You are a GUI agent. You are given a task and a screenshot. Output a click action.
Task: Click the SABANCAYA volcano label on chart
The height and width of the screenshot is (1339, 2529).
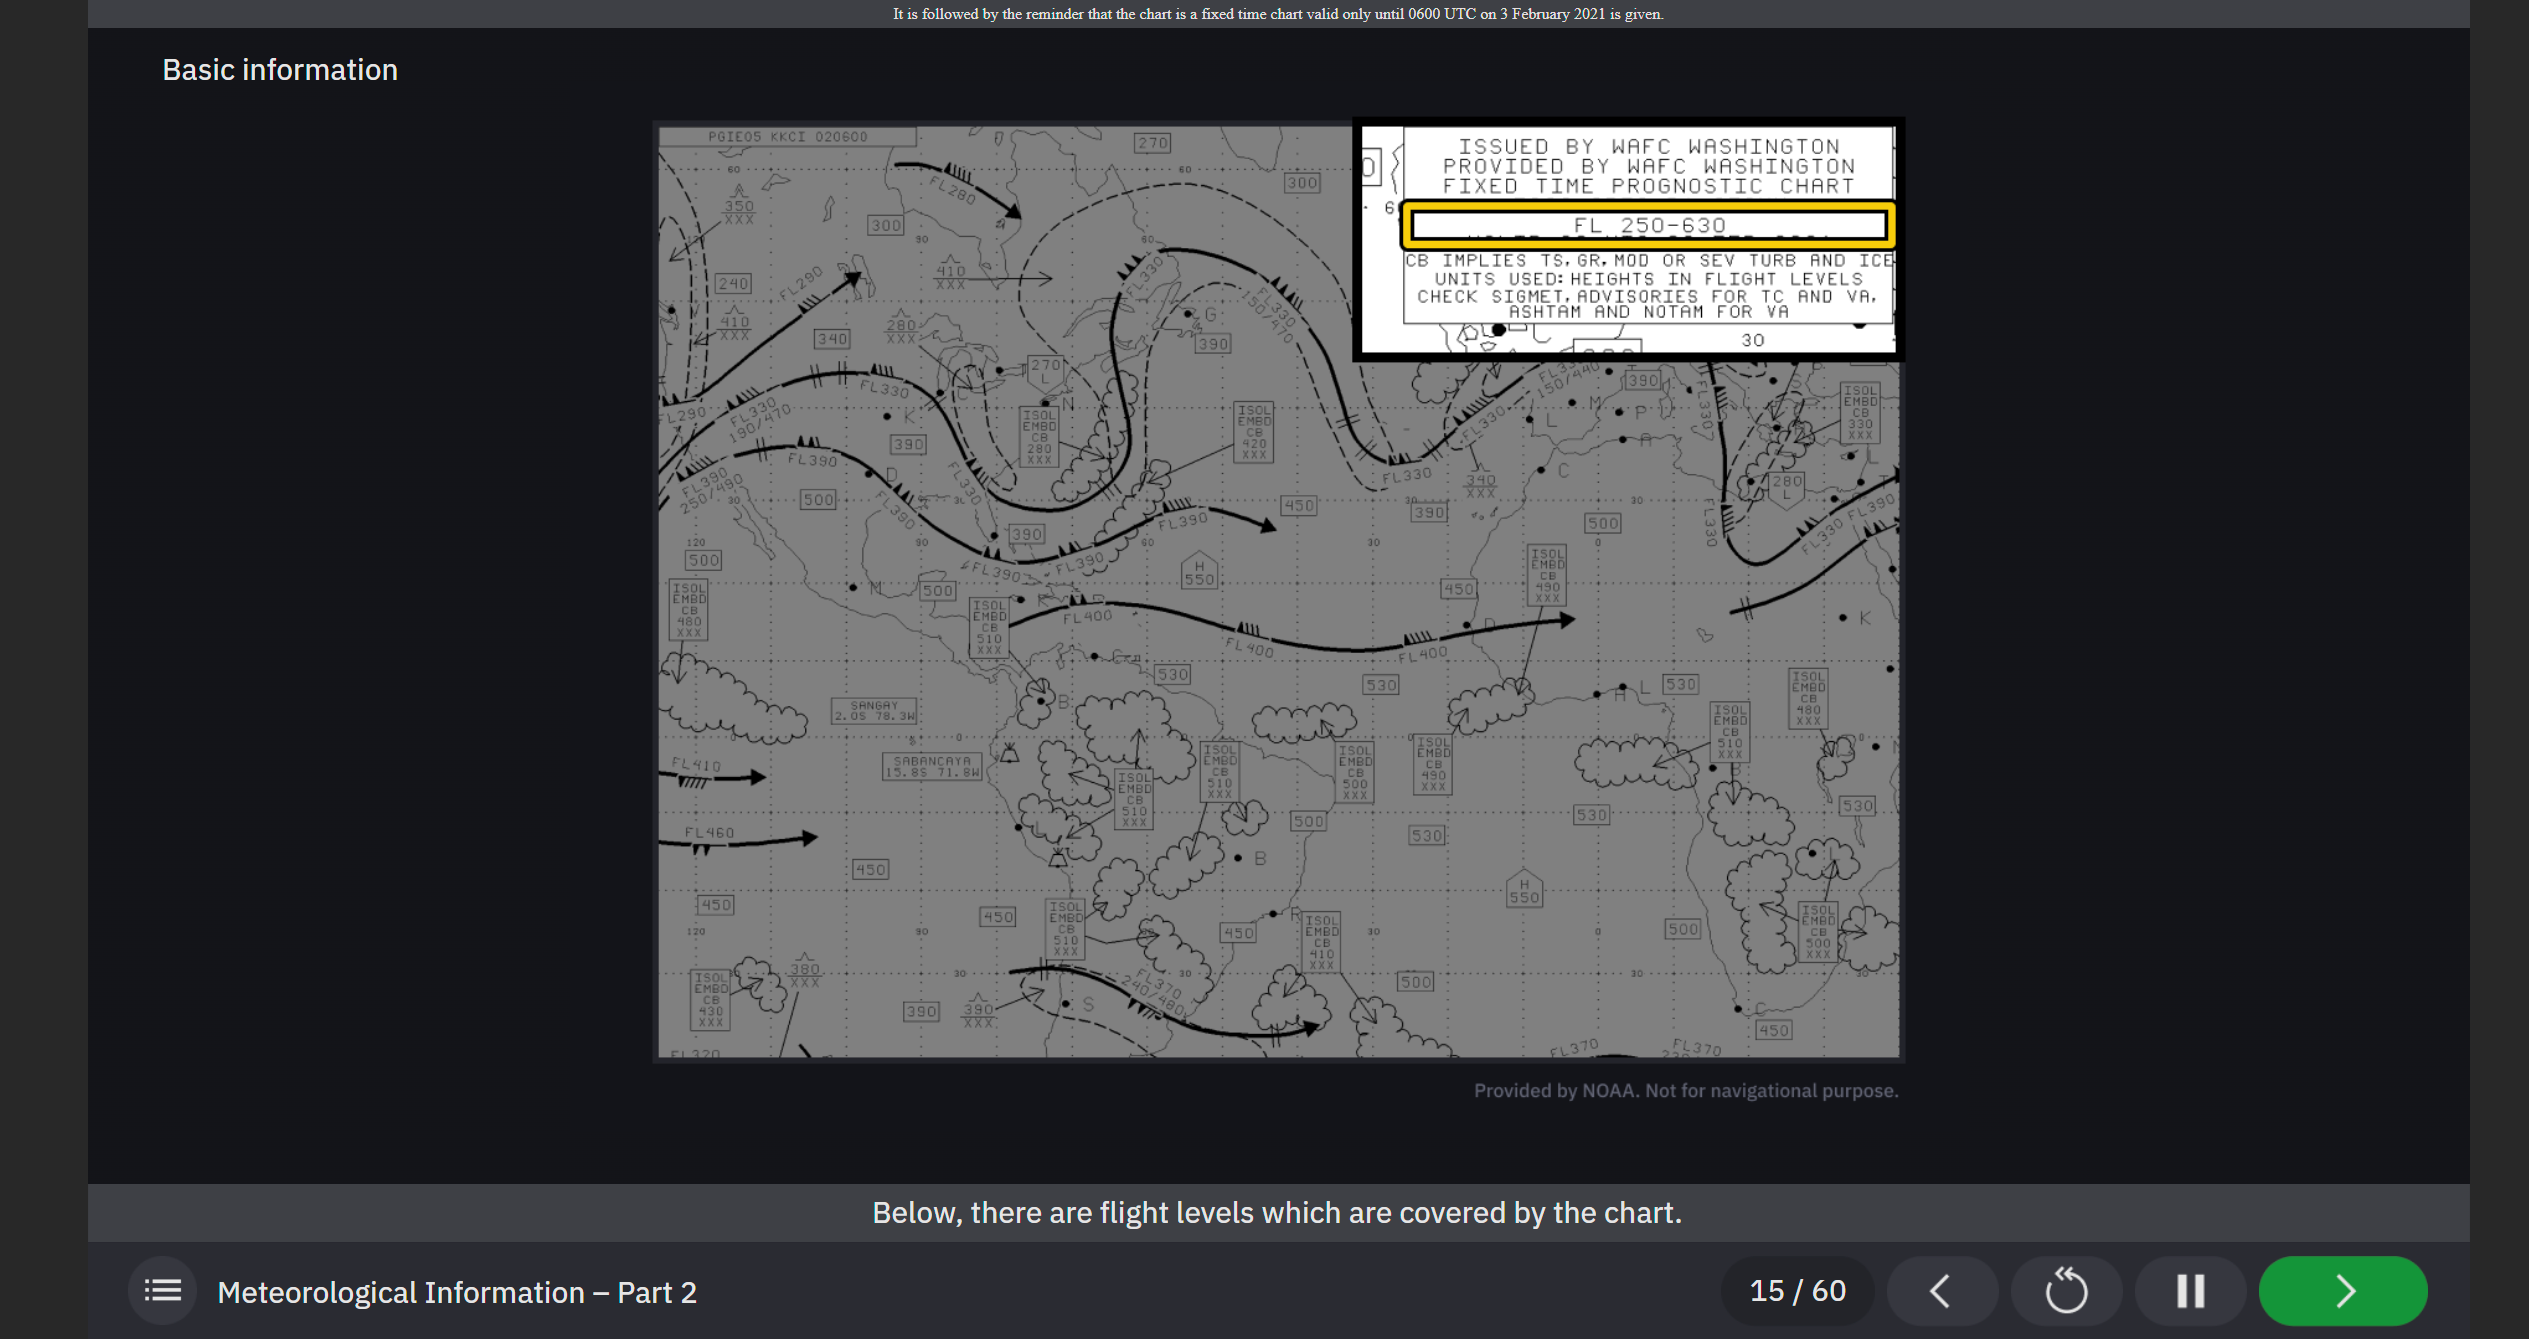coord(932,766)
